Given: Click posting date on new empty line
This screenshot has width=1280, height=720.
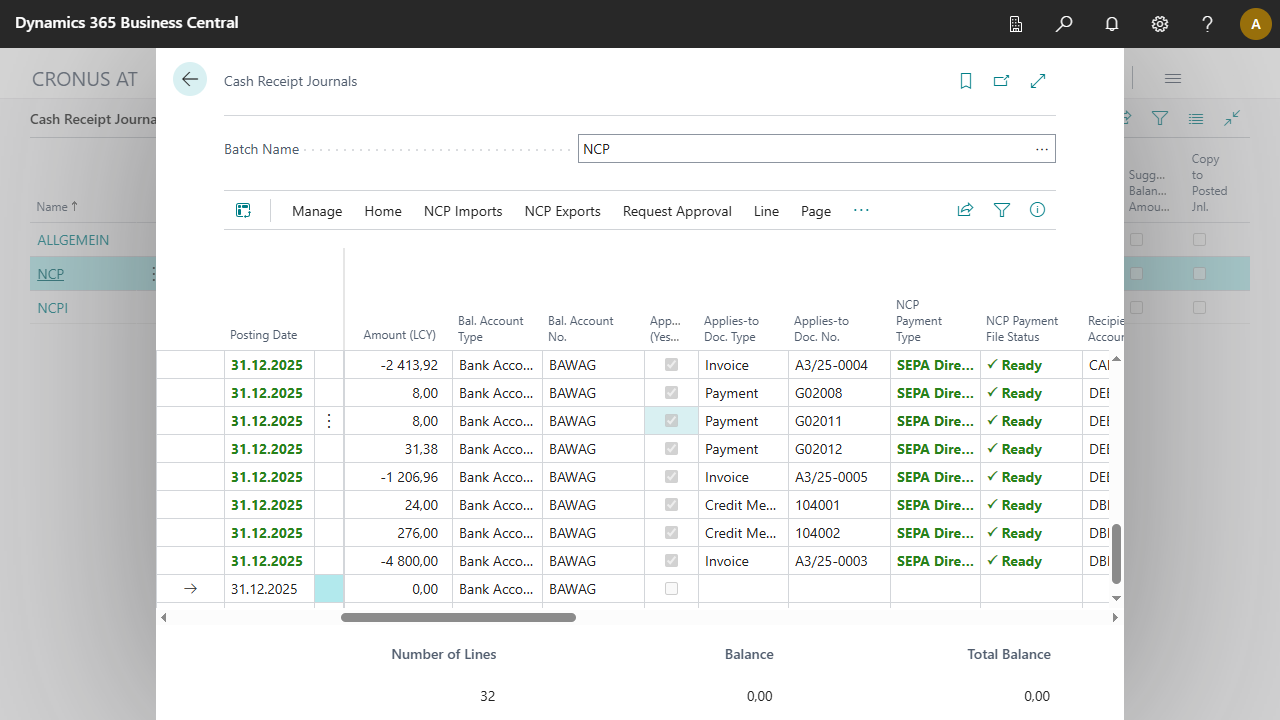Looking at the screenshot, I should click(269, 589).
